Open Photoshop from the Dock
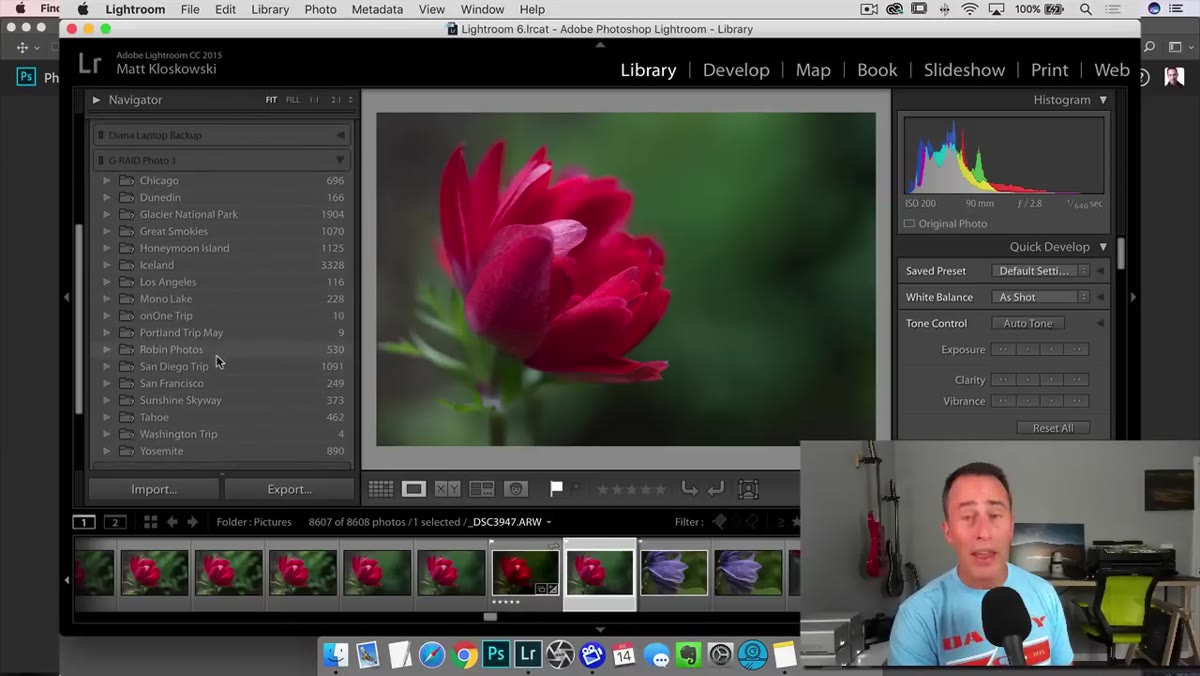Image resolution: width=1200 pixels, height=676 pixels. coord(496,655)
